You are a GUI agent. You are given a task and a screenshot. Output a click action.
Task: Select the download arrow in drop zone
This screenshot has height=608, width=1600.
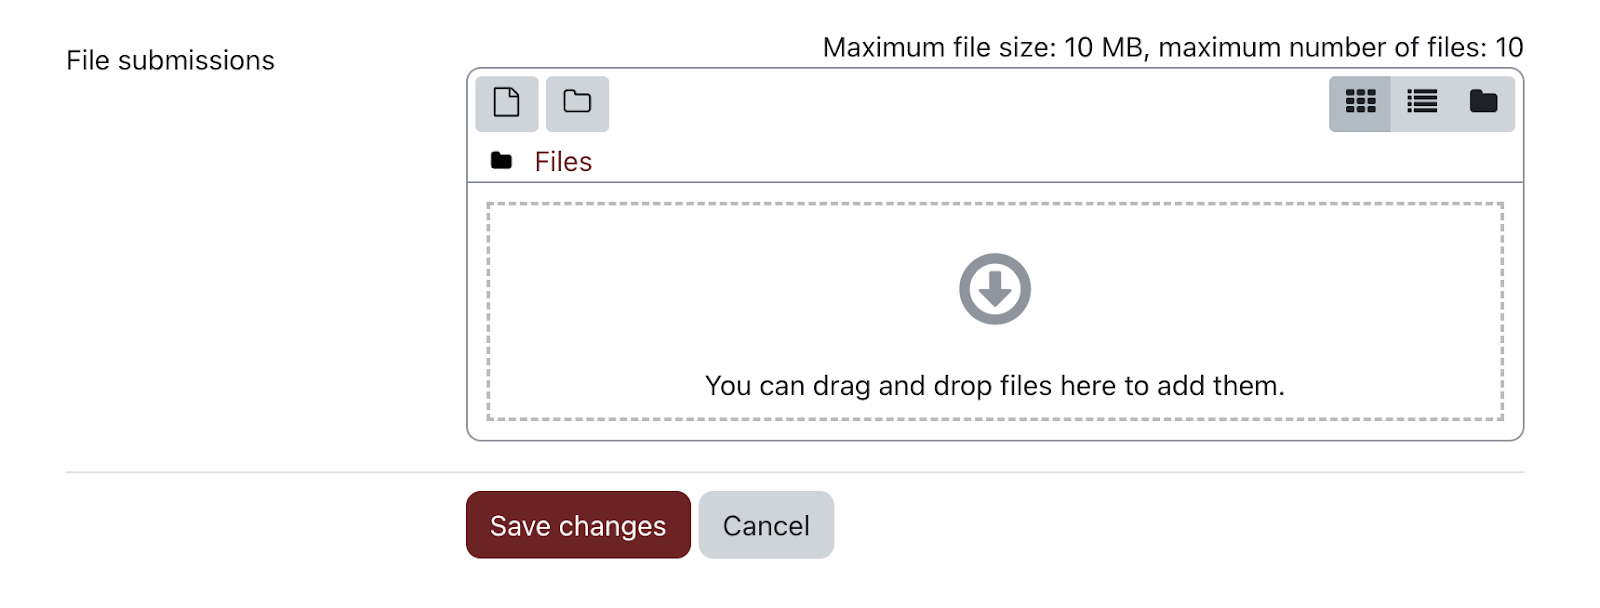pos(995,288)
